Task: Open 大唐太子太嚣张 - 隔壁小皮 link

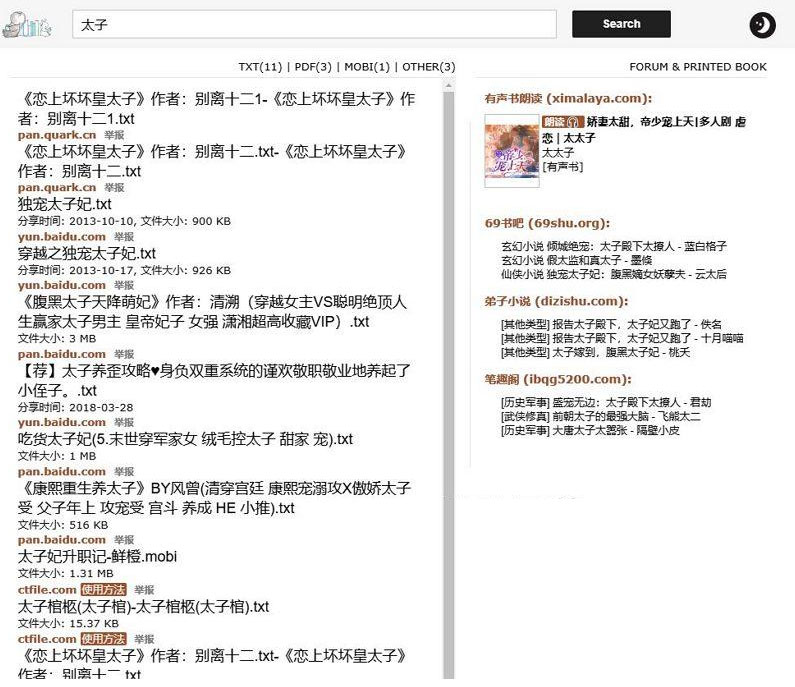Action: (x=615, y=430)
